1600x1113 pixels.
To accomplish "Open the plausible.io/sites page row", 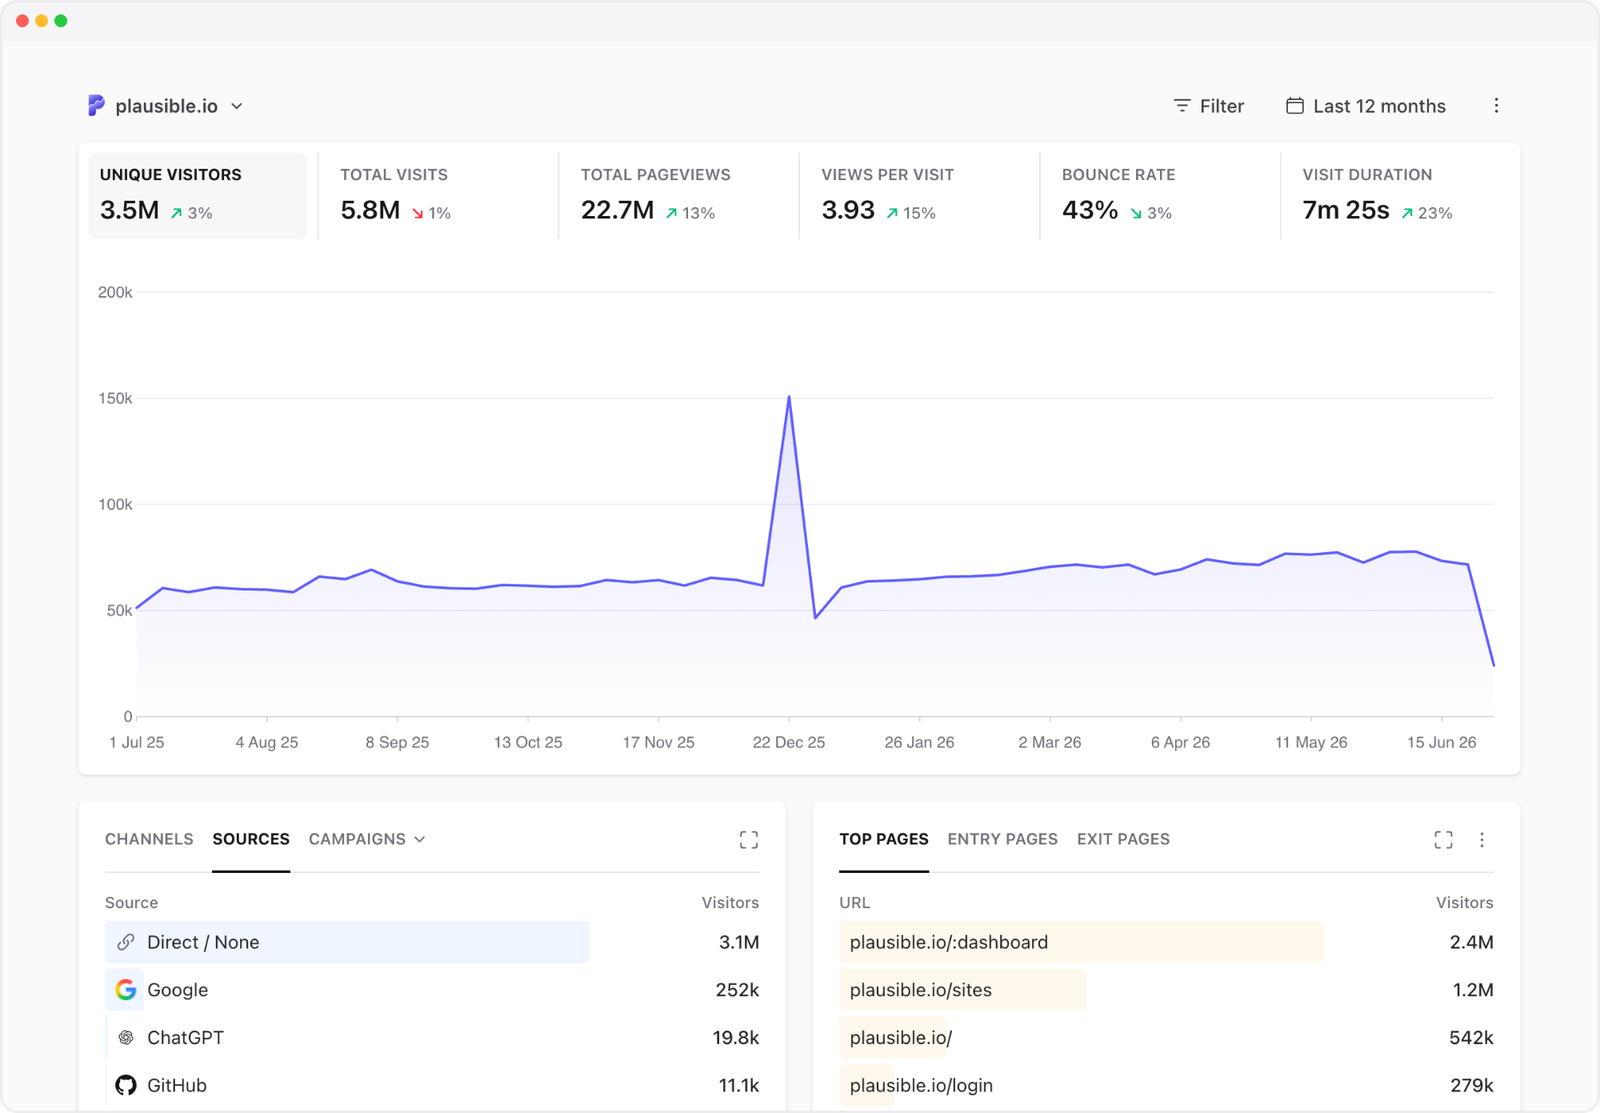I will coord(1166,990).
